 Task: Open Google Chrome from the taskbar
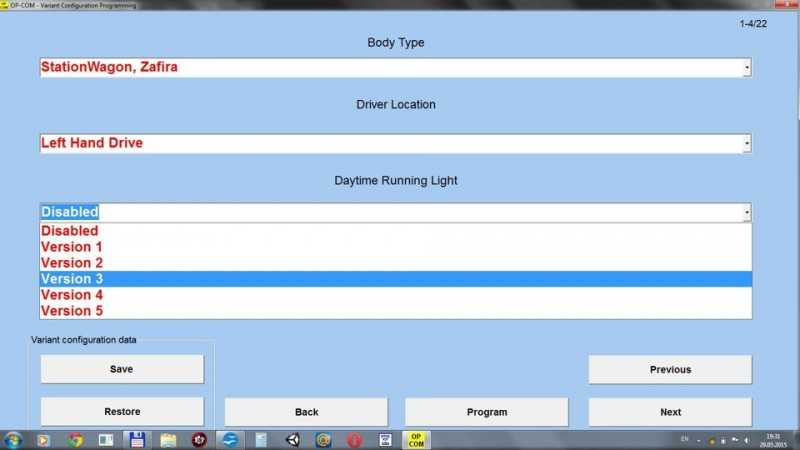[75, 440]
